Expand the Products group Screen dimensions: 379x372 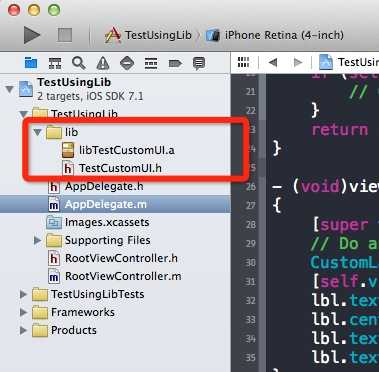pos(23,330)
